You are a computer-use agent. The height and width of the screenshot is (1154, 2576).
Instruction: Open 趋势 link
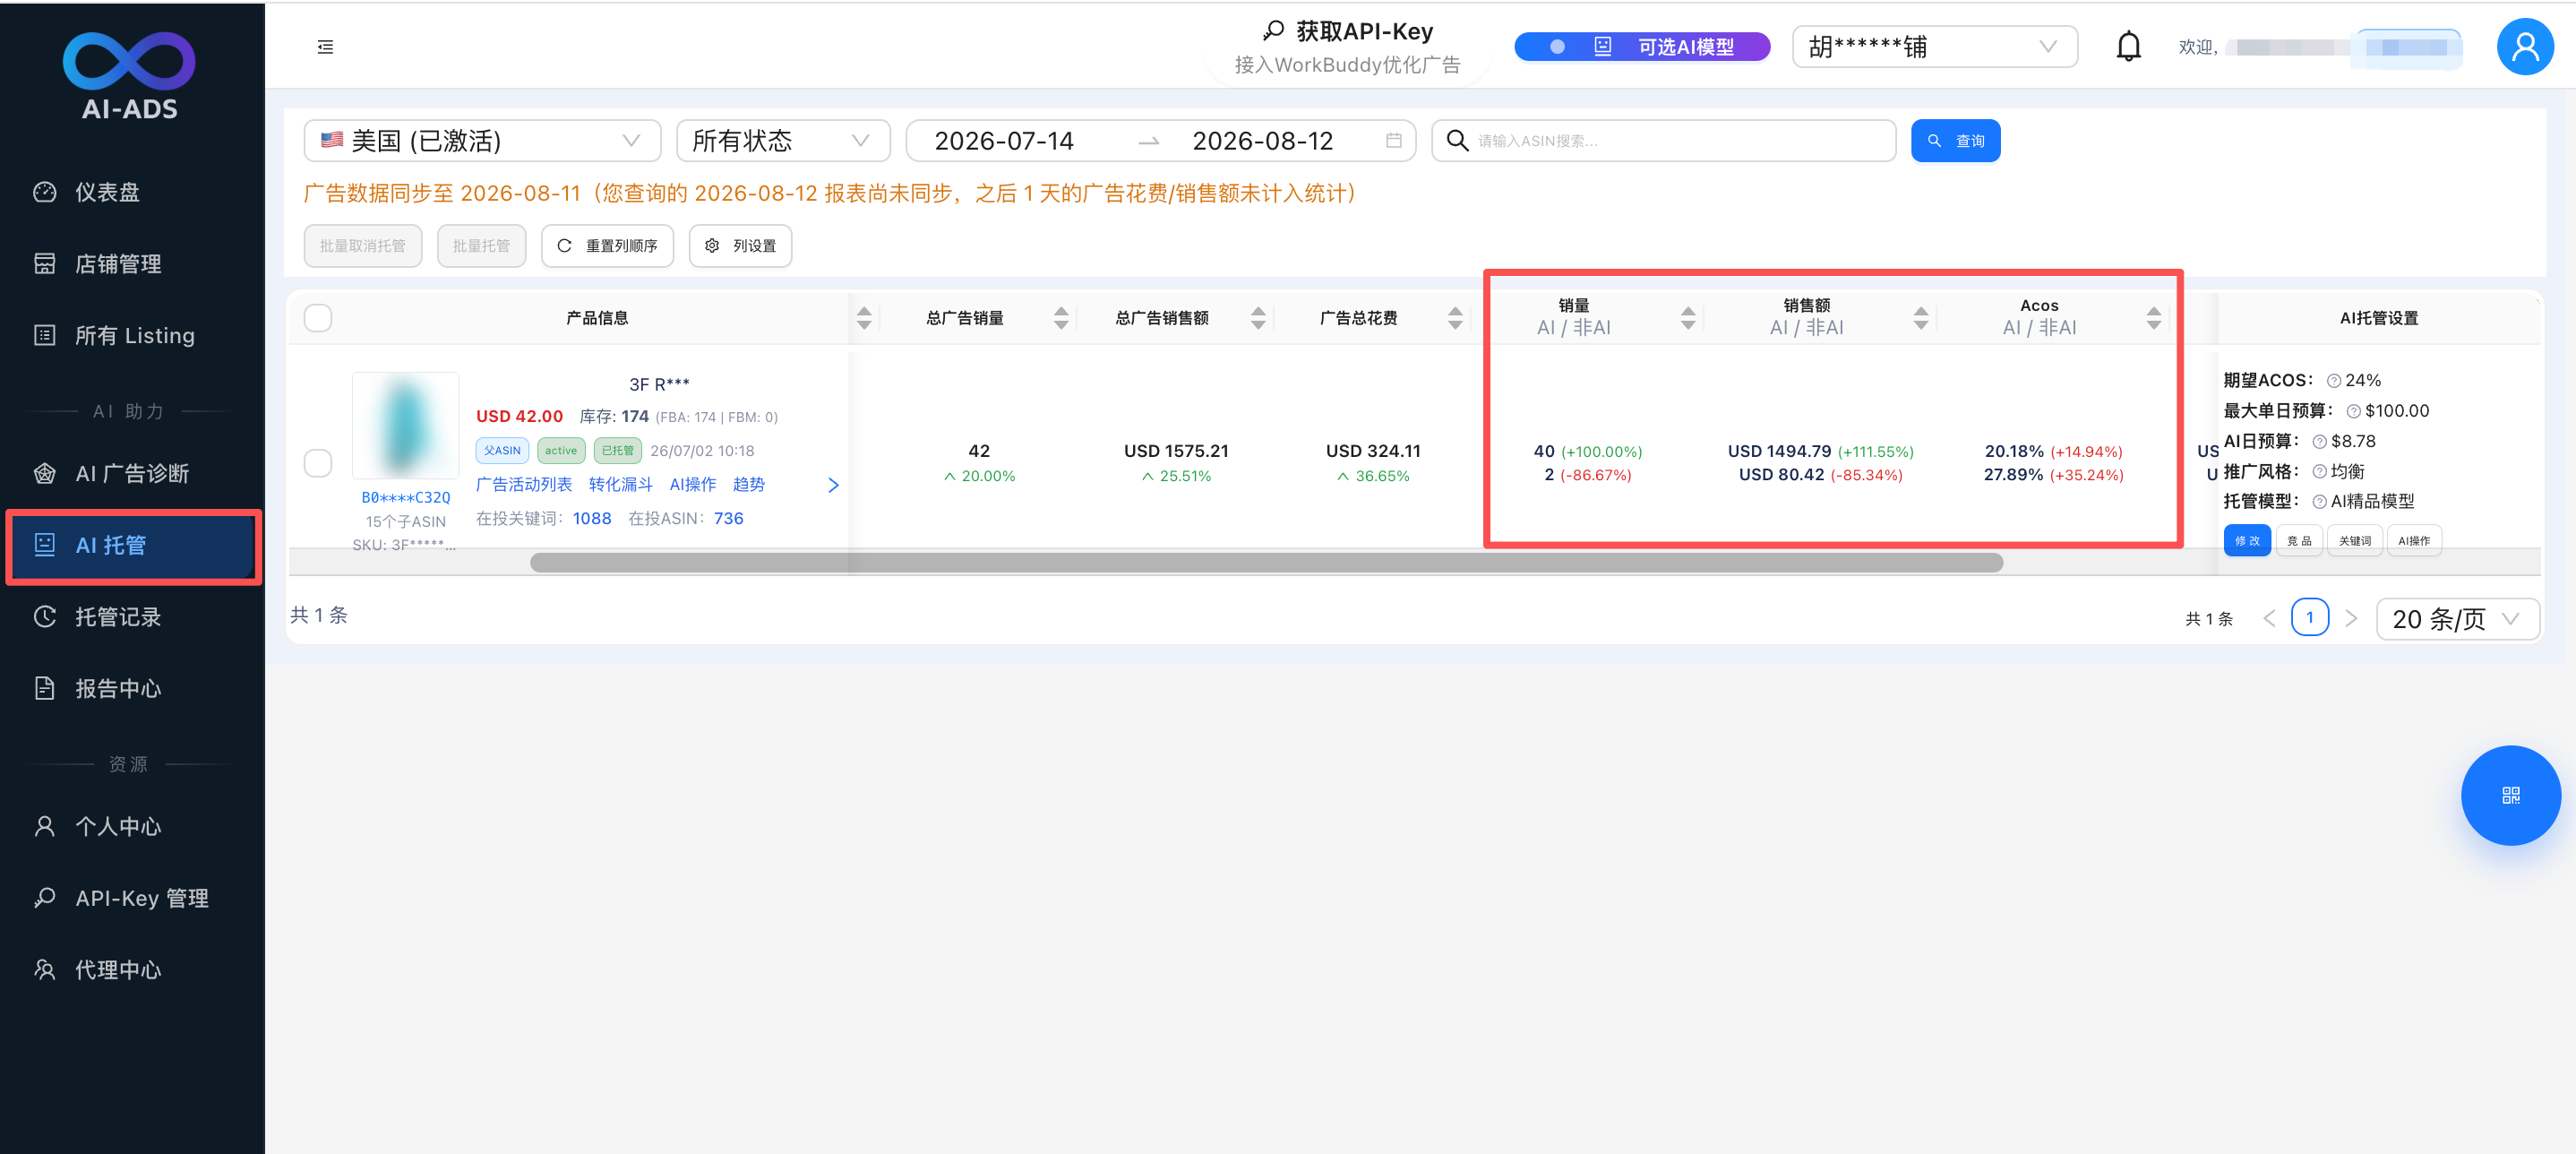[x=748, y=485]
